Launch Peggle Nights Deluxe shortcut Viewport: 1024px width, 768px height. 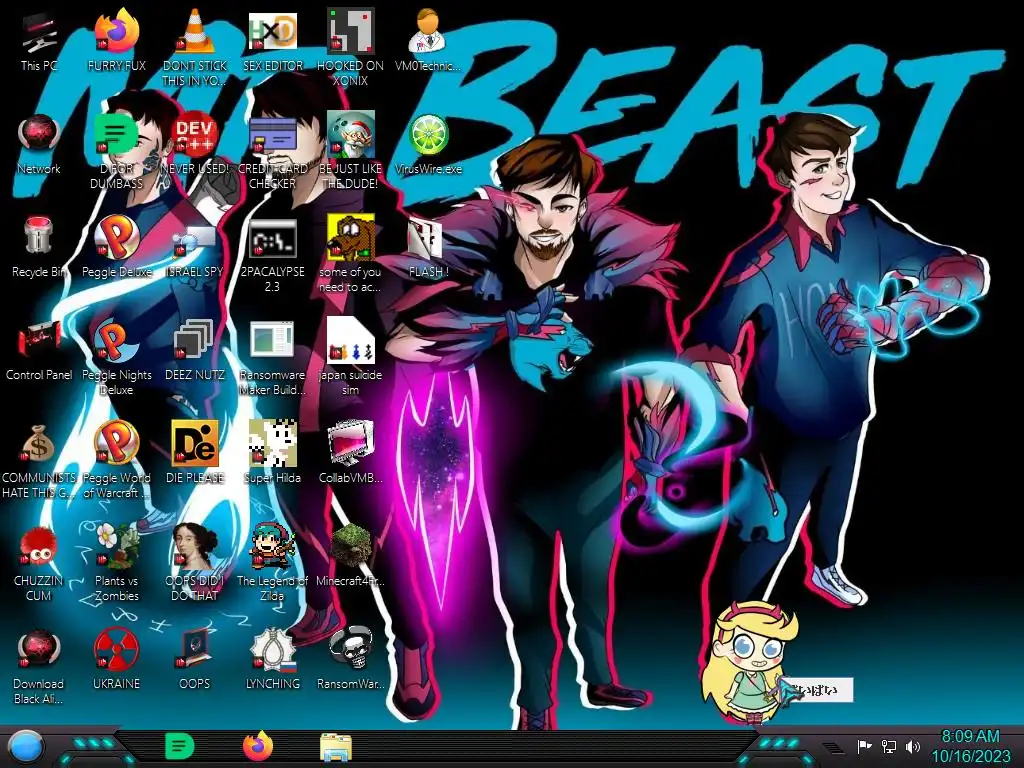(117, 358)
